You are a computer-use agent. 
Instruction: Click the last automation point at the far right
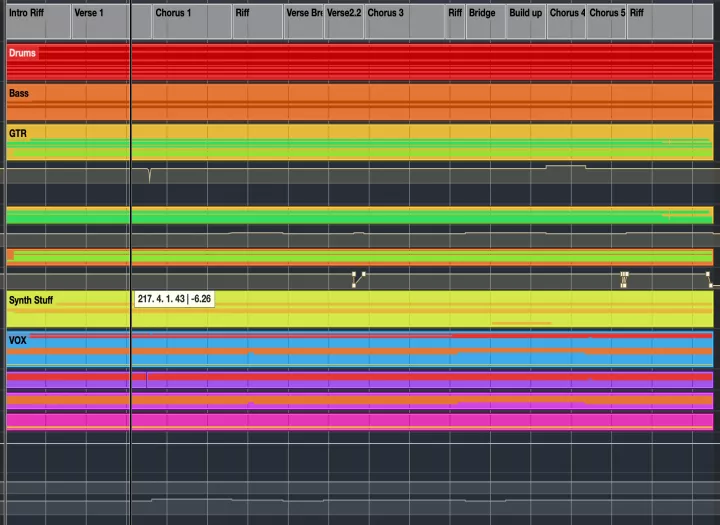pos(711,286)
